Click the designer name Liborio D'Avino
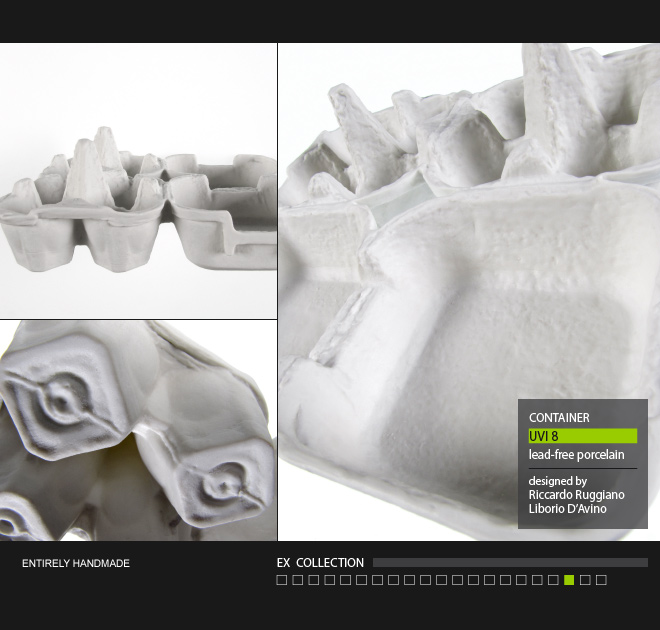Image resolution: width=660 pixels, height=630 pixels. [x=567, y=508]
